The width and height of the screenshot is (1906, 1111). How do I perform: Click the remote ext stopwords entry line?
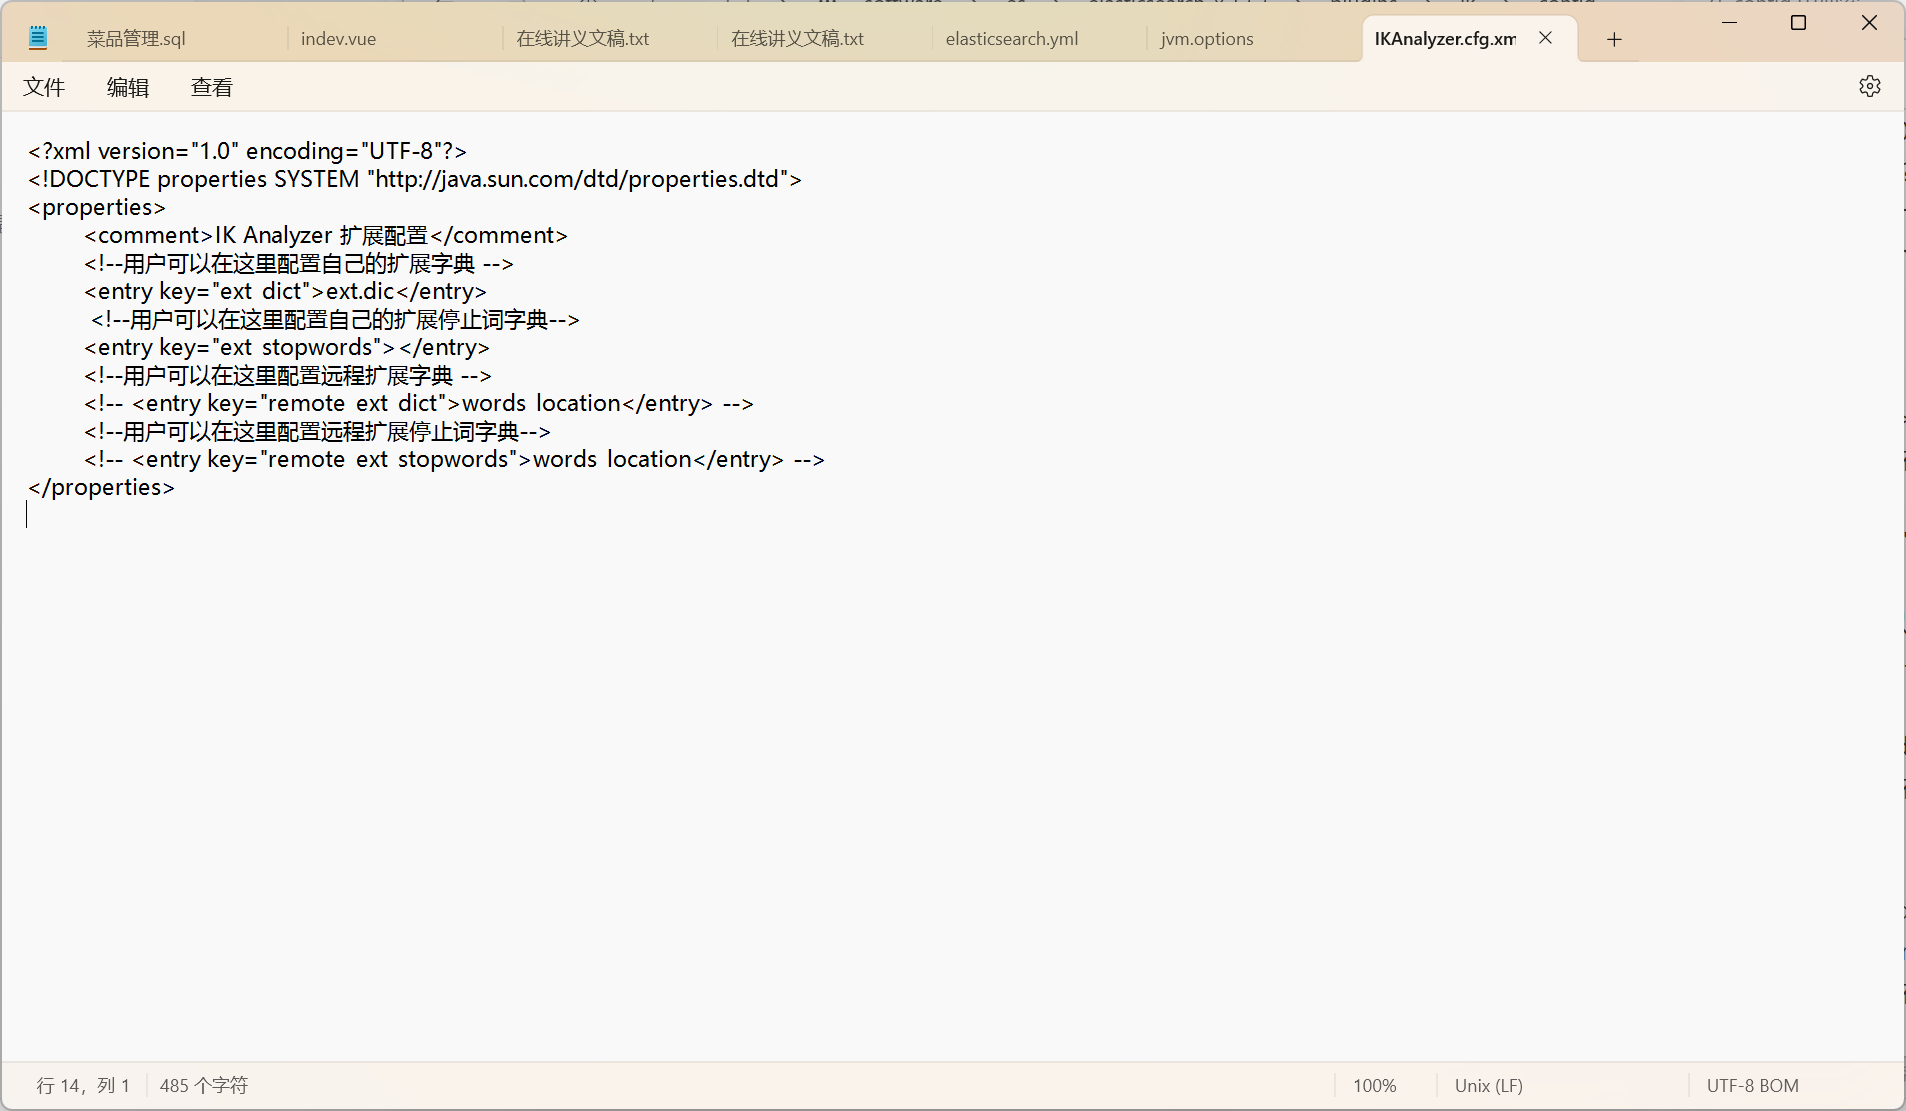[454, 459]
